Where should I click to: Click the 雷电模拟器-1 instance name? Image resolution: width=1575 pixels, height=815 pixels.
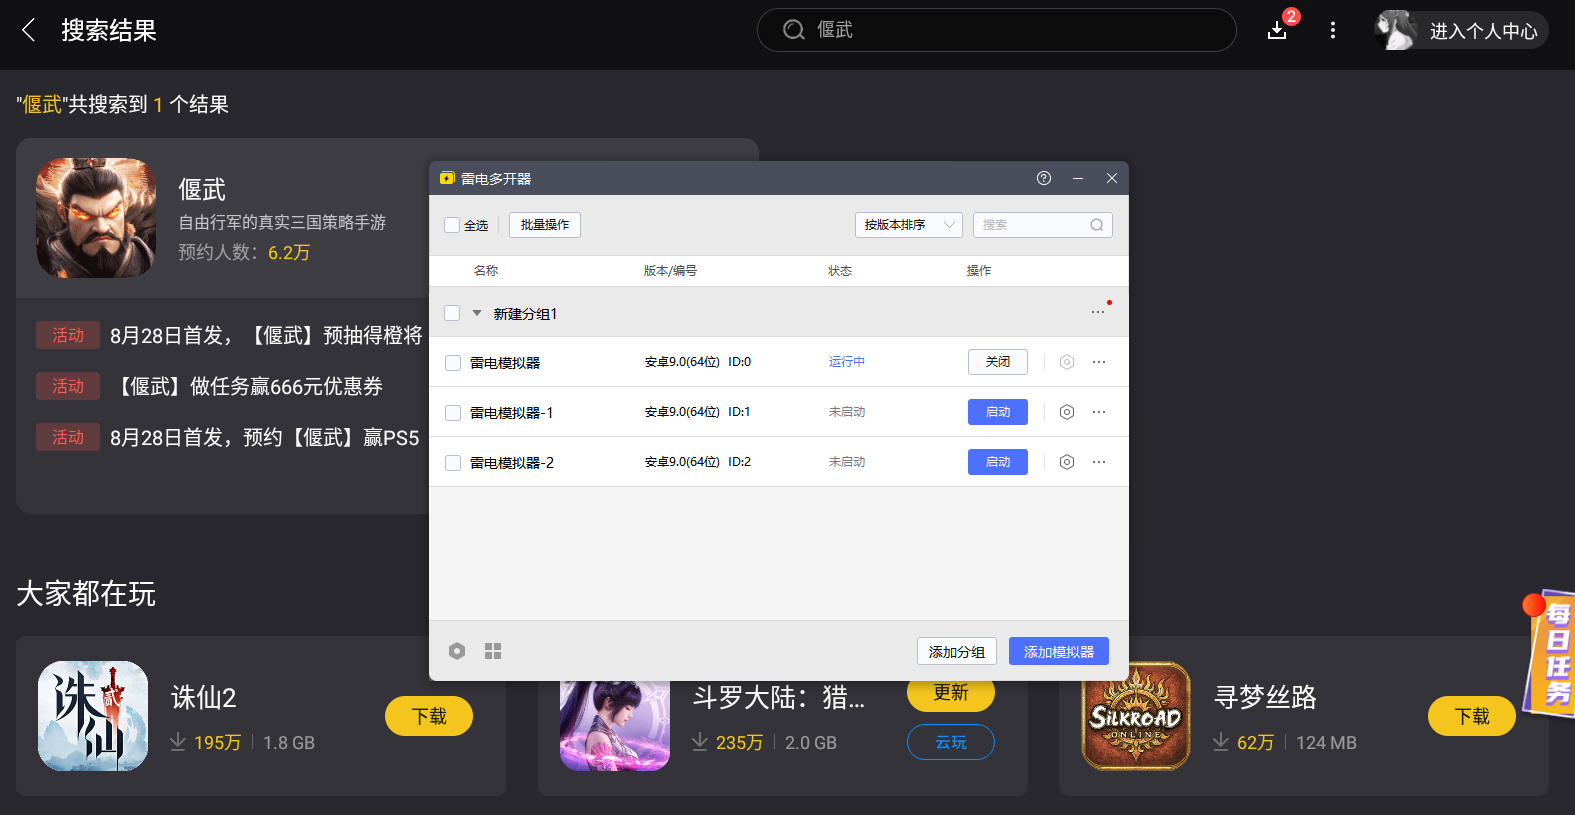(x=511, y=413)
